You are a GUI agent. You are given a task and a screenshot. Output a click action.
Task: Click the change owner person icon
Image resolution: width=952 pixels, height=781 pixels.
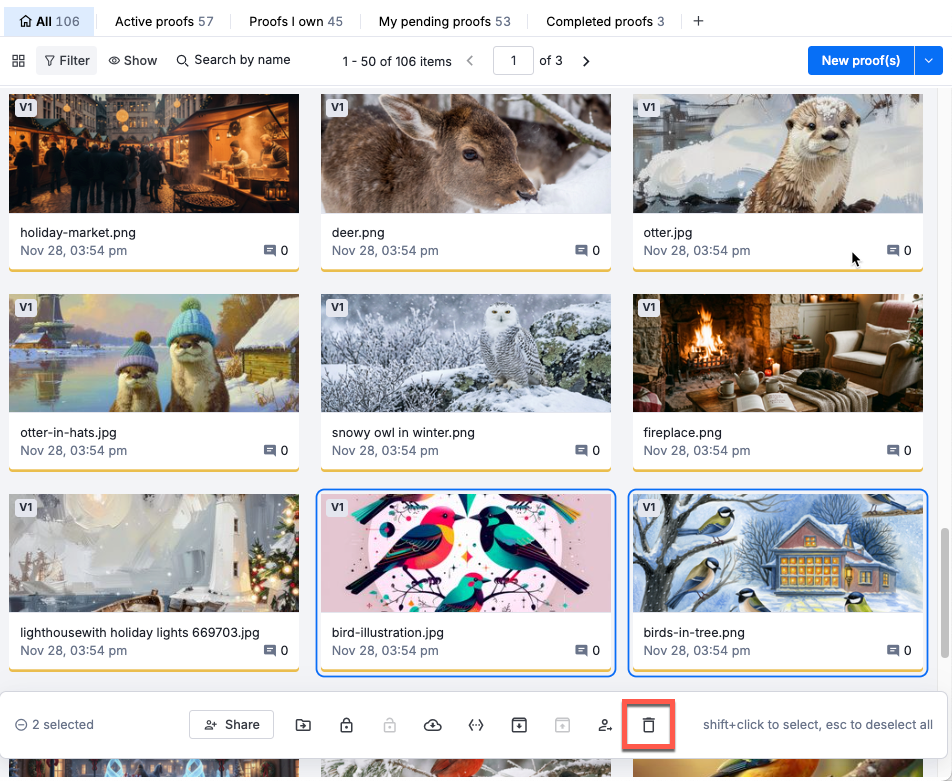click(x=605, y=725)
